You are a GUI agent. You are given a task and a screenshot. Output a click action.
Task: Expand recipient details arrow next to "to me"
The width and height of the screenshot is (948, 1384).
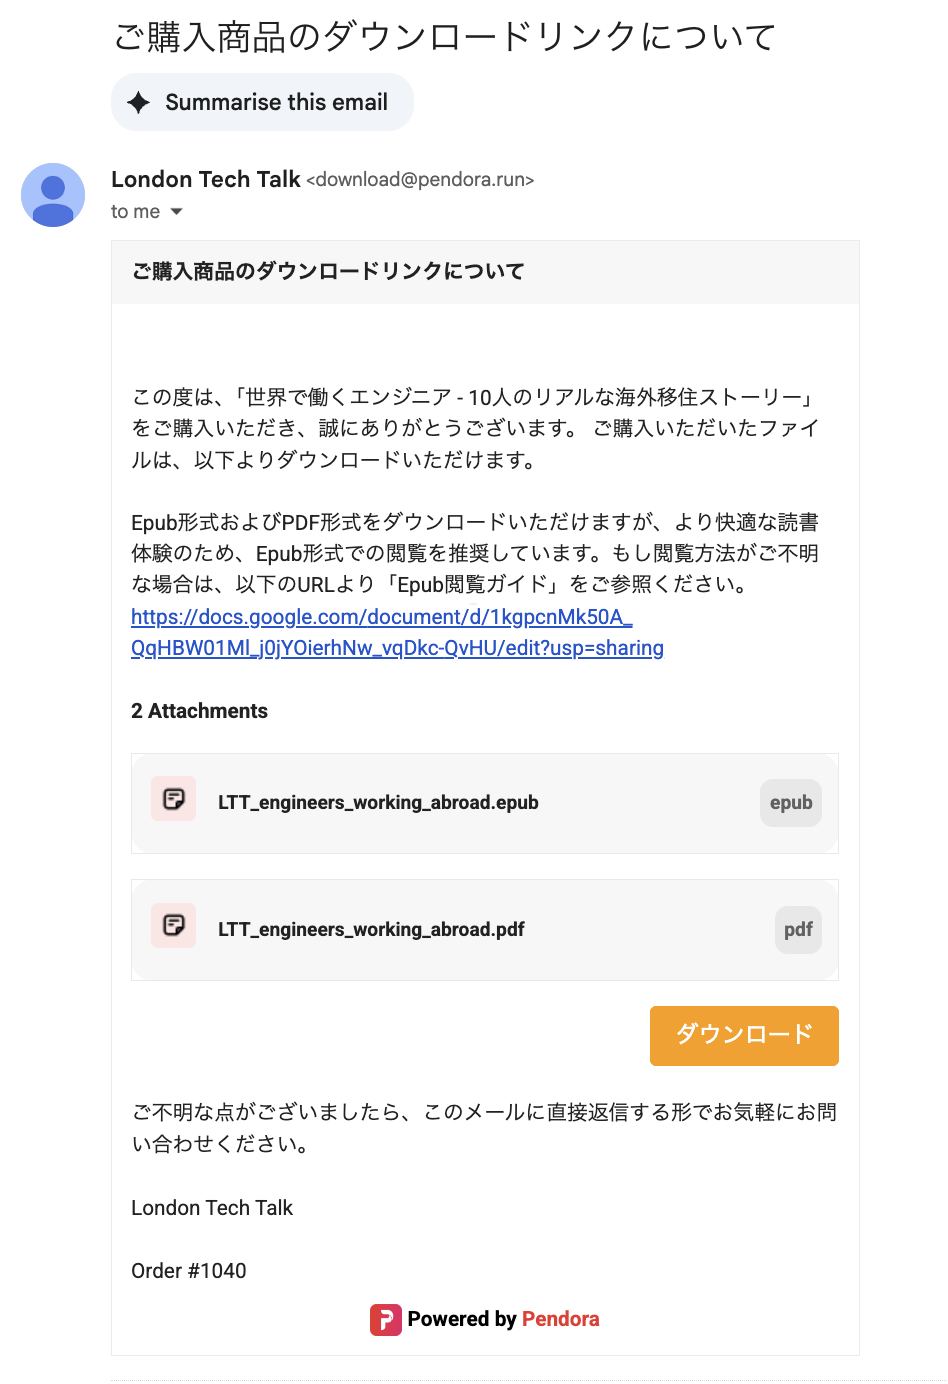tap(177, 212)
